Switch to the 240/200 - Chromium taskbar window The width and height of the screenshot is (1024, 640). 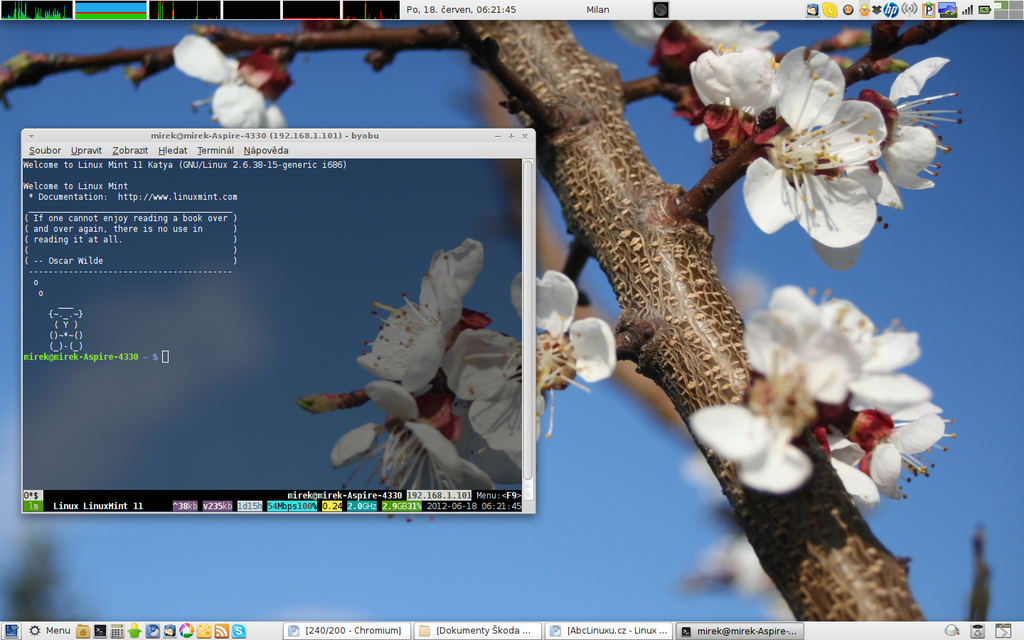click(x=346, y=631)
